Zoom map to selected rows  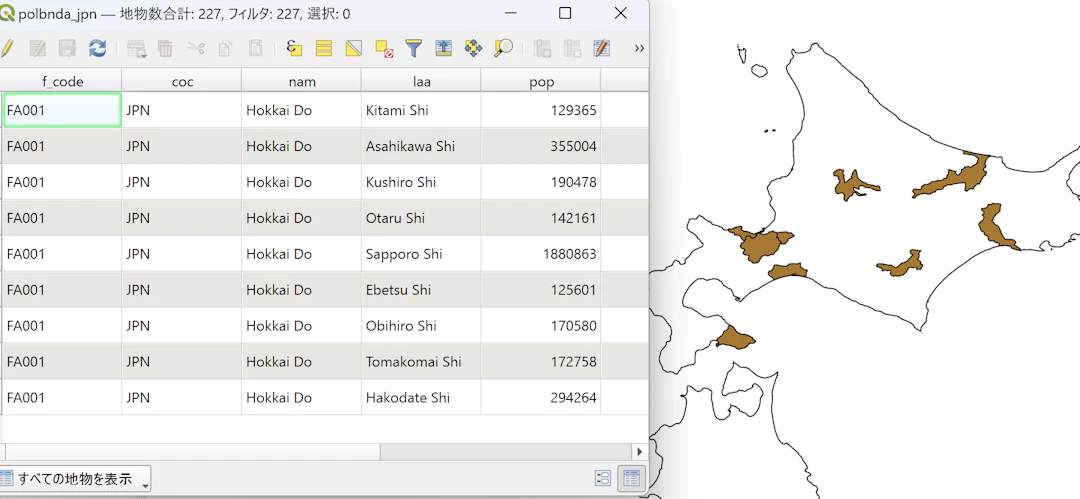click(x=503, y=48)
